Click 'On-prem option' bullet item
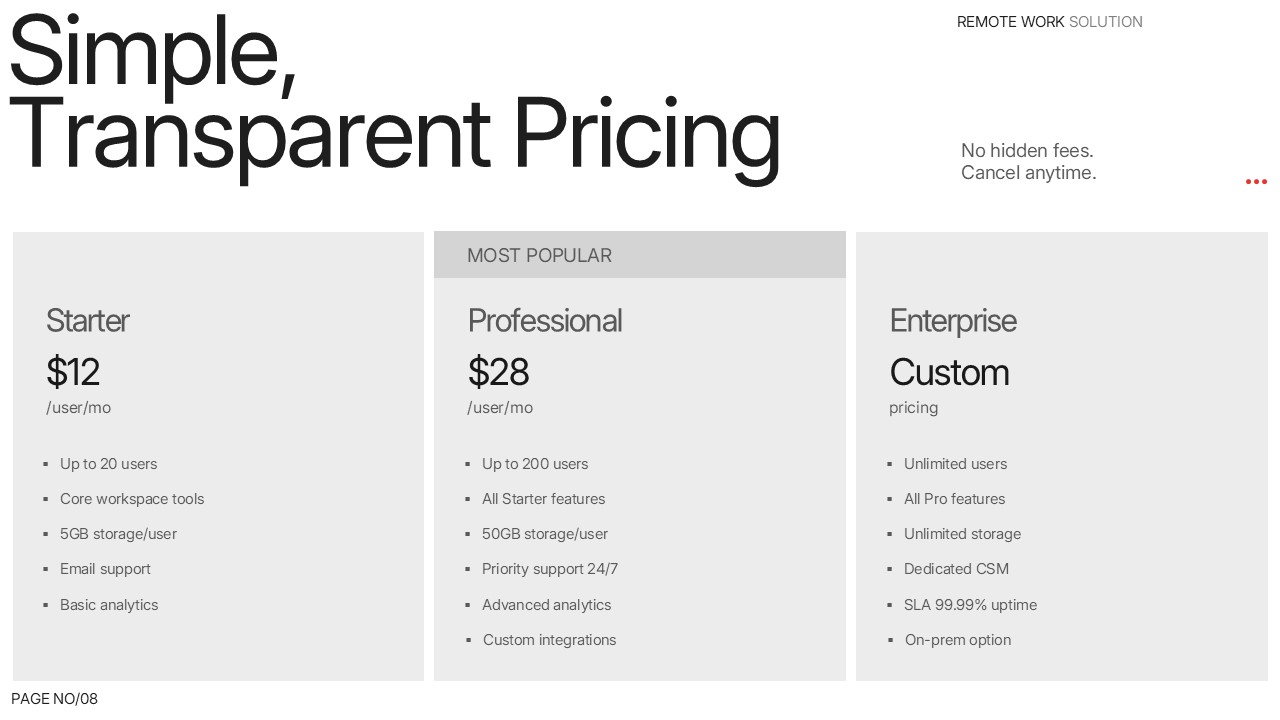 click(957, 640)
